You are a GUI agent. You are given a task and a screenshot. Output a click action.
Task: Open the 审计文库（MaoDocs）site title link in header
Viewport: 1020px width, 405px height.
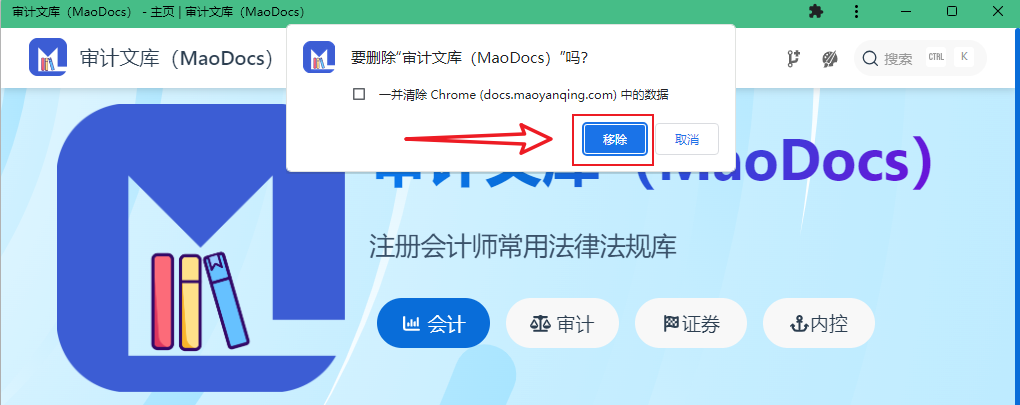[176, 58]
